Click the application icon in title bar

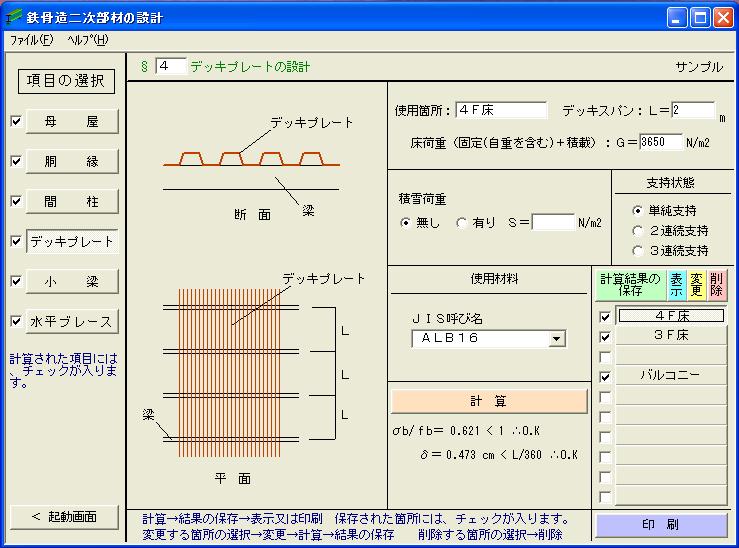click(14, 17)
